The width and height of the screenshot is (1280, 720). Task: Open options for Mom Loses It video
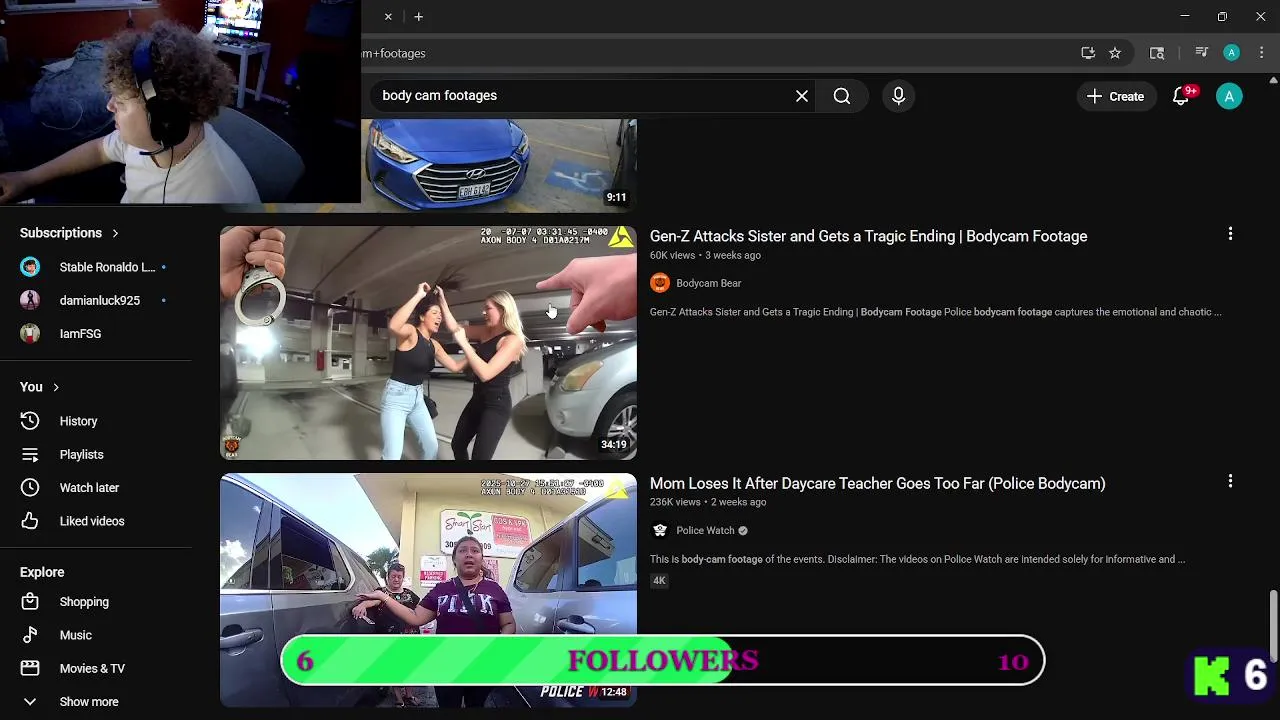pos(1230,481)
